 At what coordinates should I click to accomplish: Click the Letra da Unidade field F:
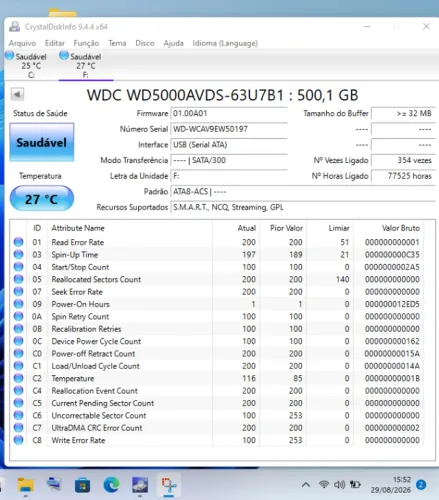click(x=229, y=176)
